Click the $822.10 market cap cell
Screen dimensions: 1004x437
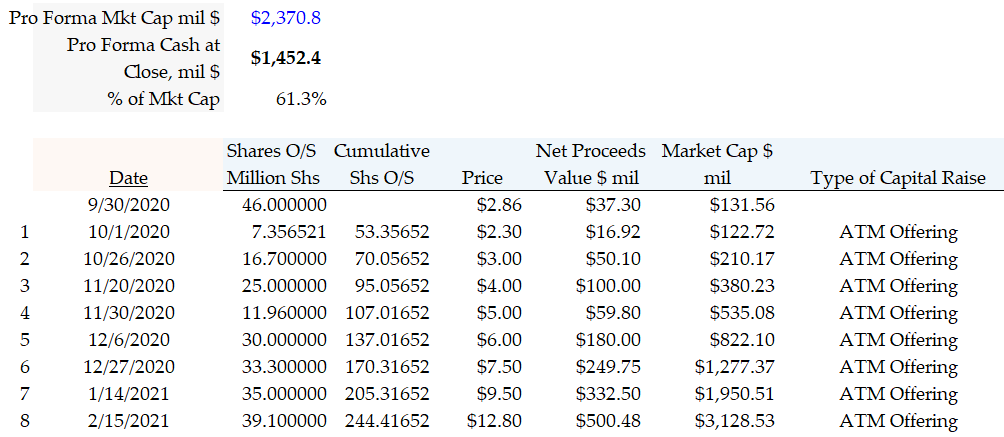click(742, 340)
